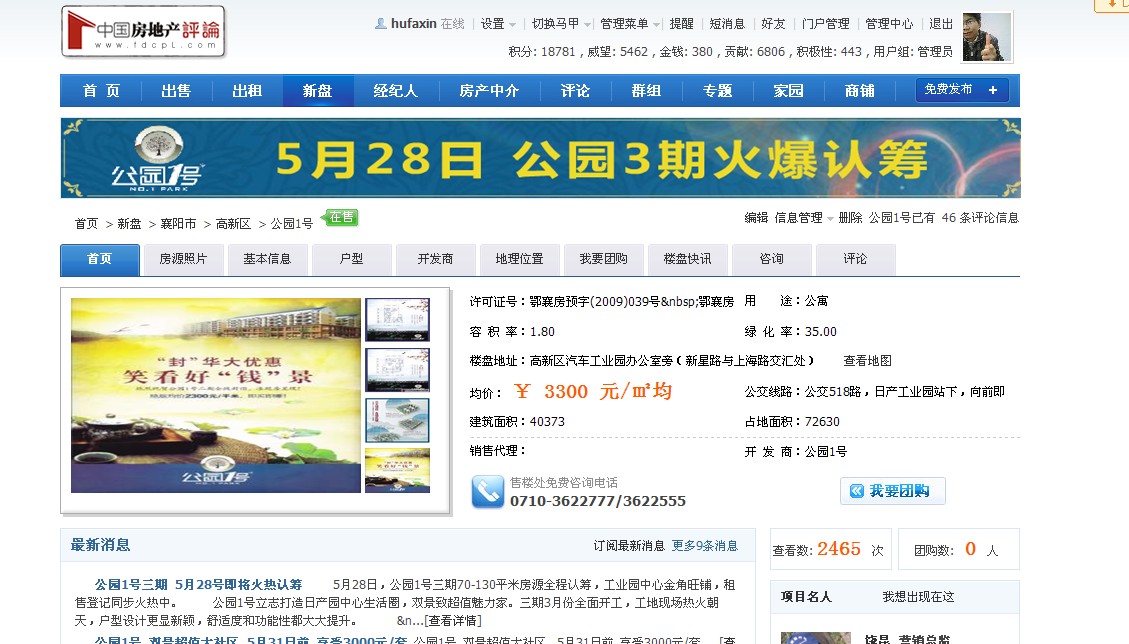
Task: Click the 编辑 link
Action: coord(756,218)
